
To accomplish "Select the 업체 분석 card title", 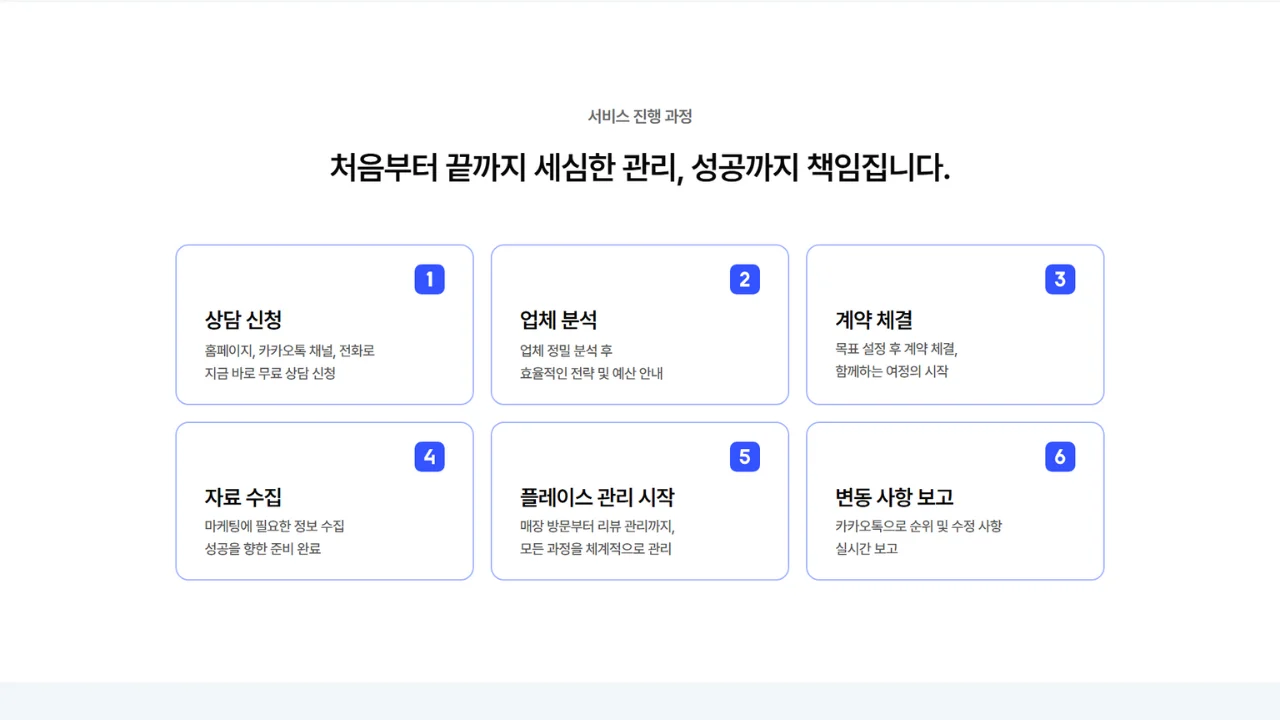I will point(558,320).
